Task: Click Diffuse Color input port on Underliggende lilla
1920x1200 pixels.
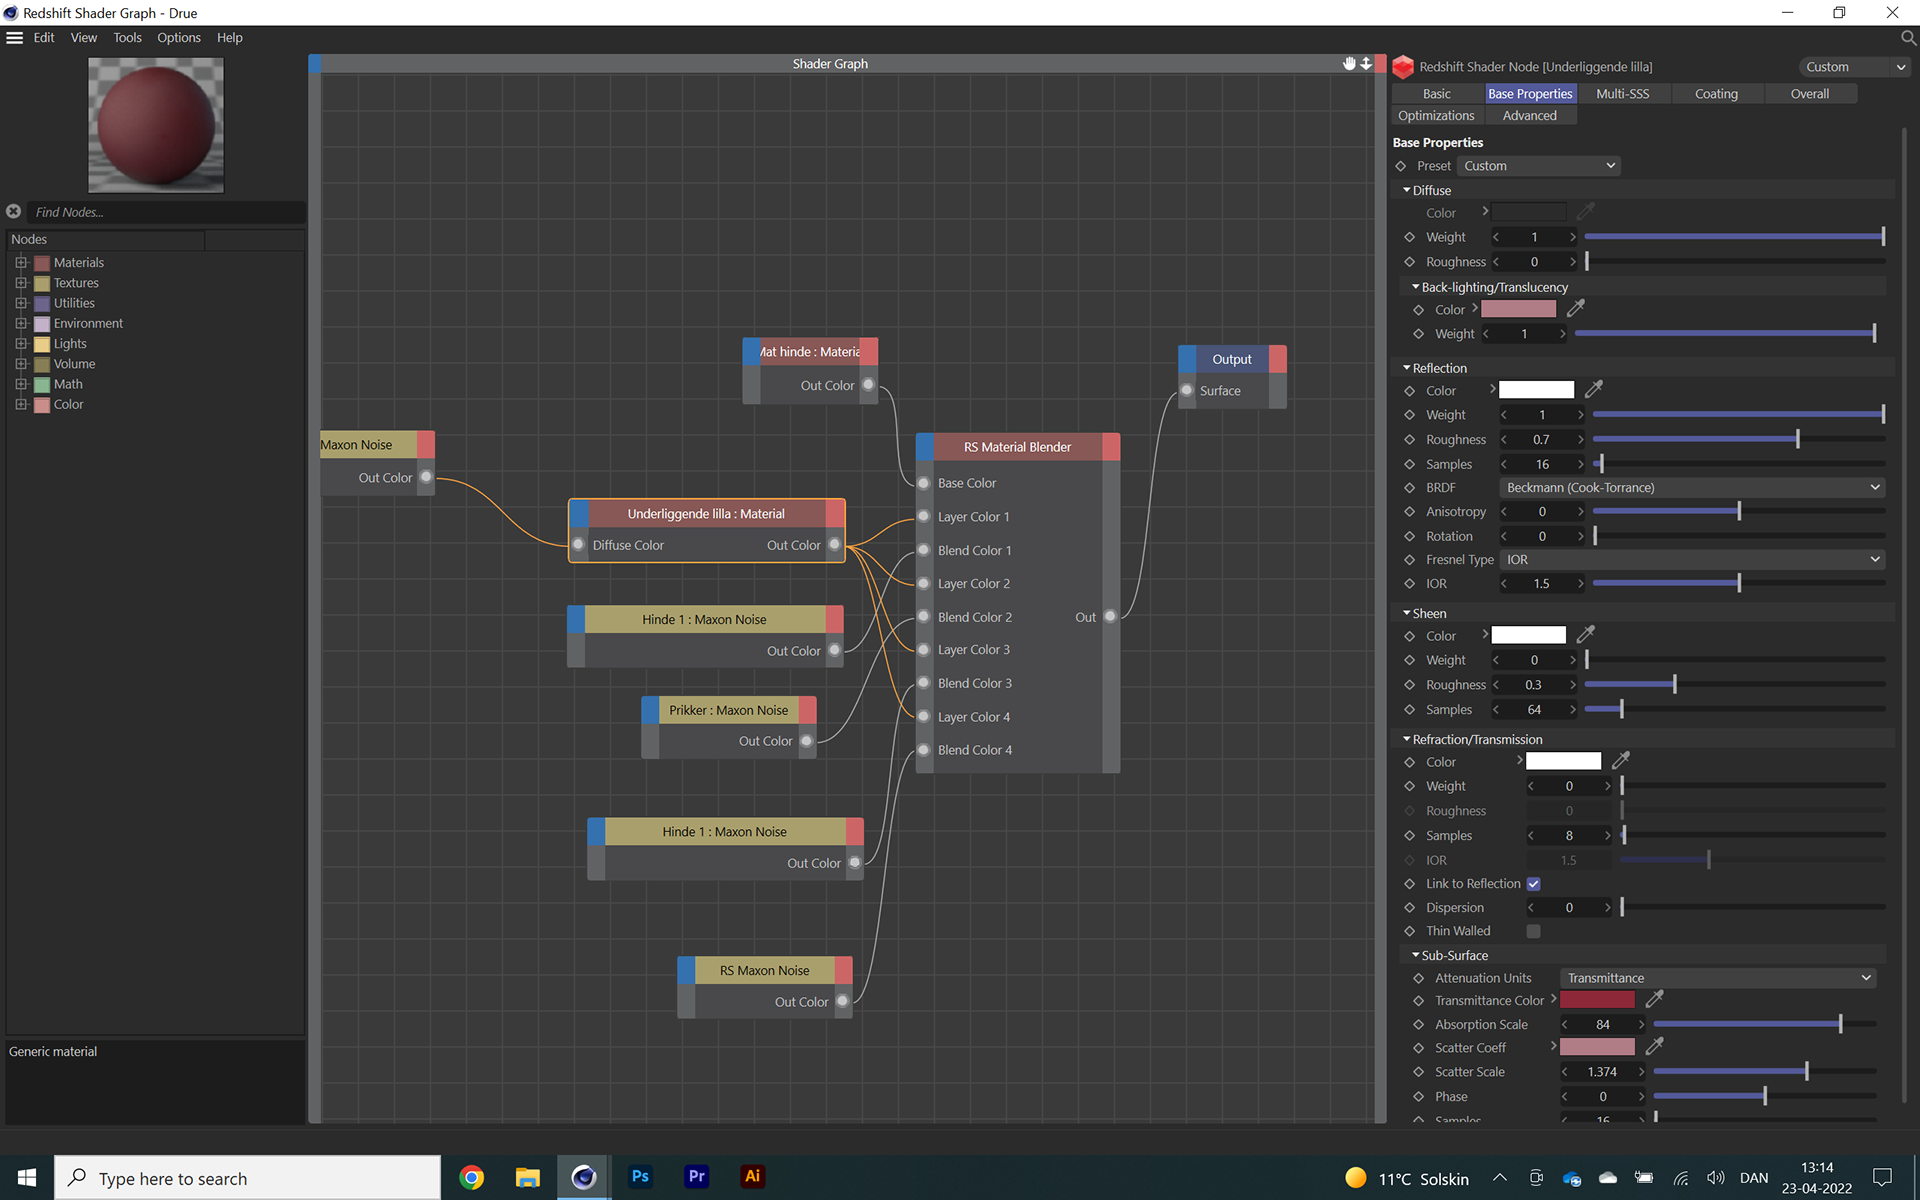Action: pyautogui.click(x=578, y=544)
